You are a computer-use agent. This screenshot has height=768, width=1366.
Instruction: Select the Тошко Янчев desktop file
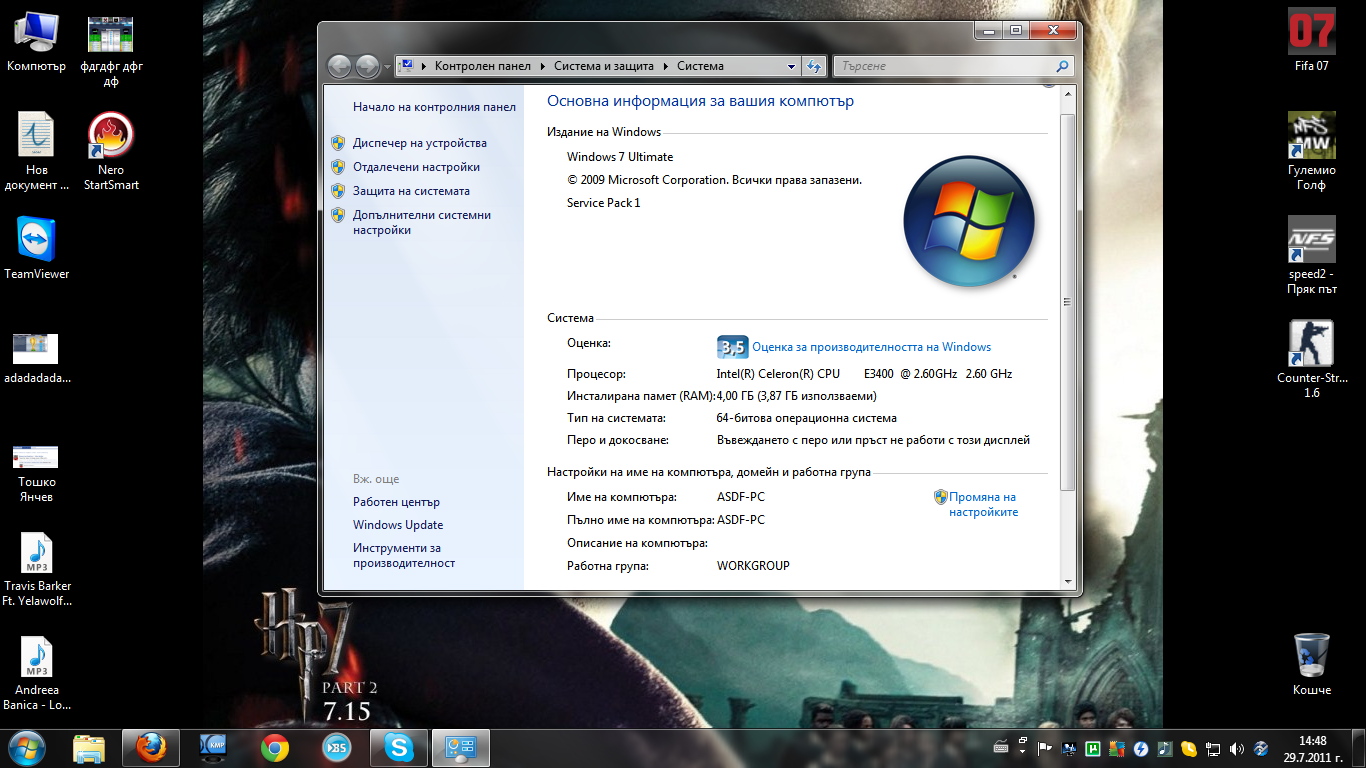pos(37,472)
